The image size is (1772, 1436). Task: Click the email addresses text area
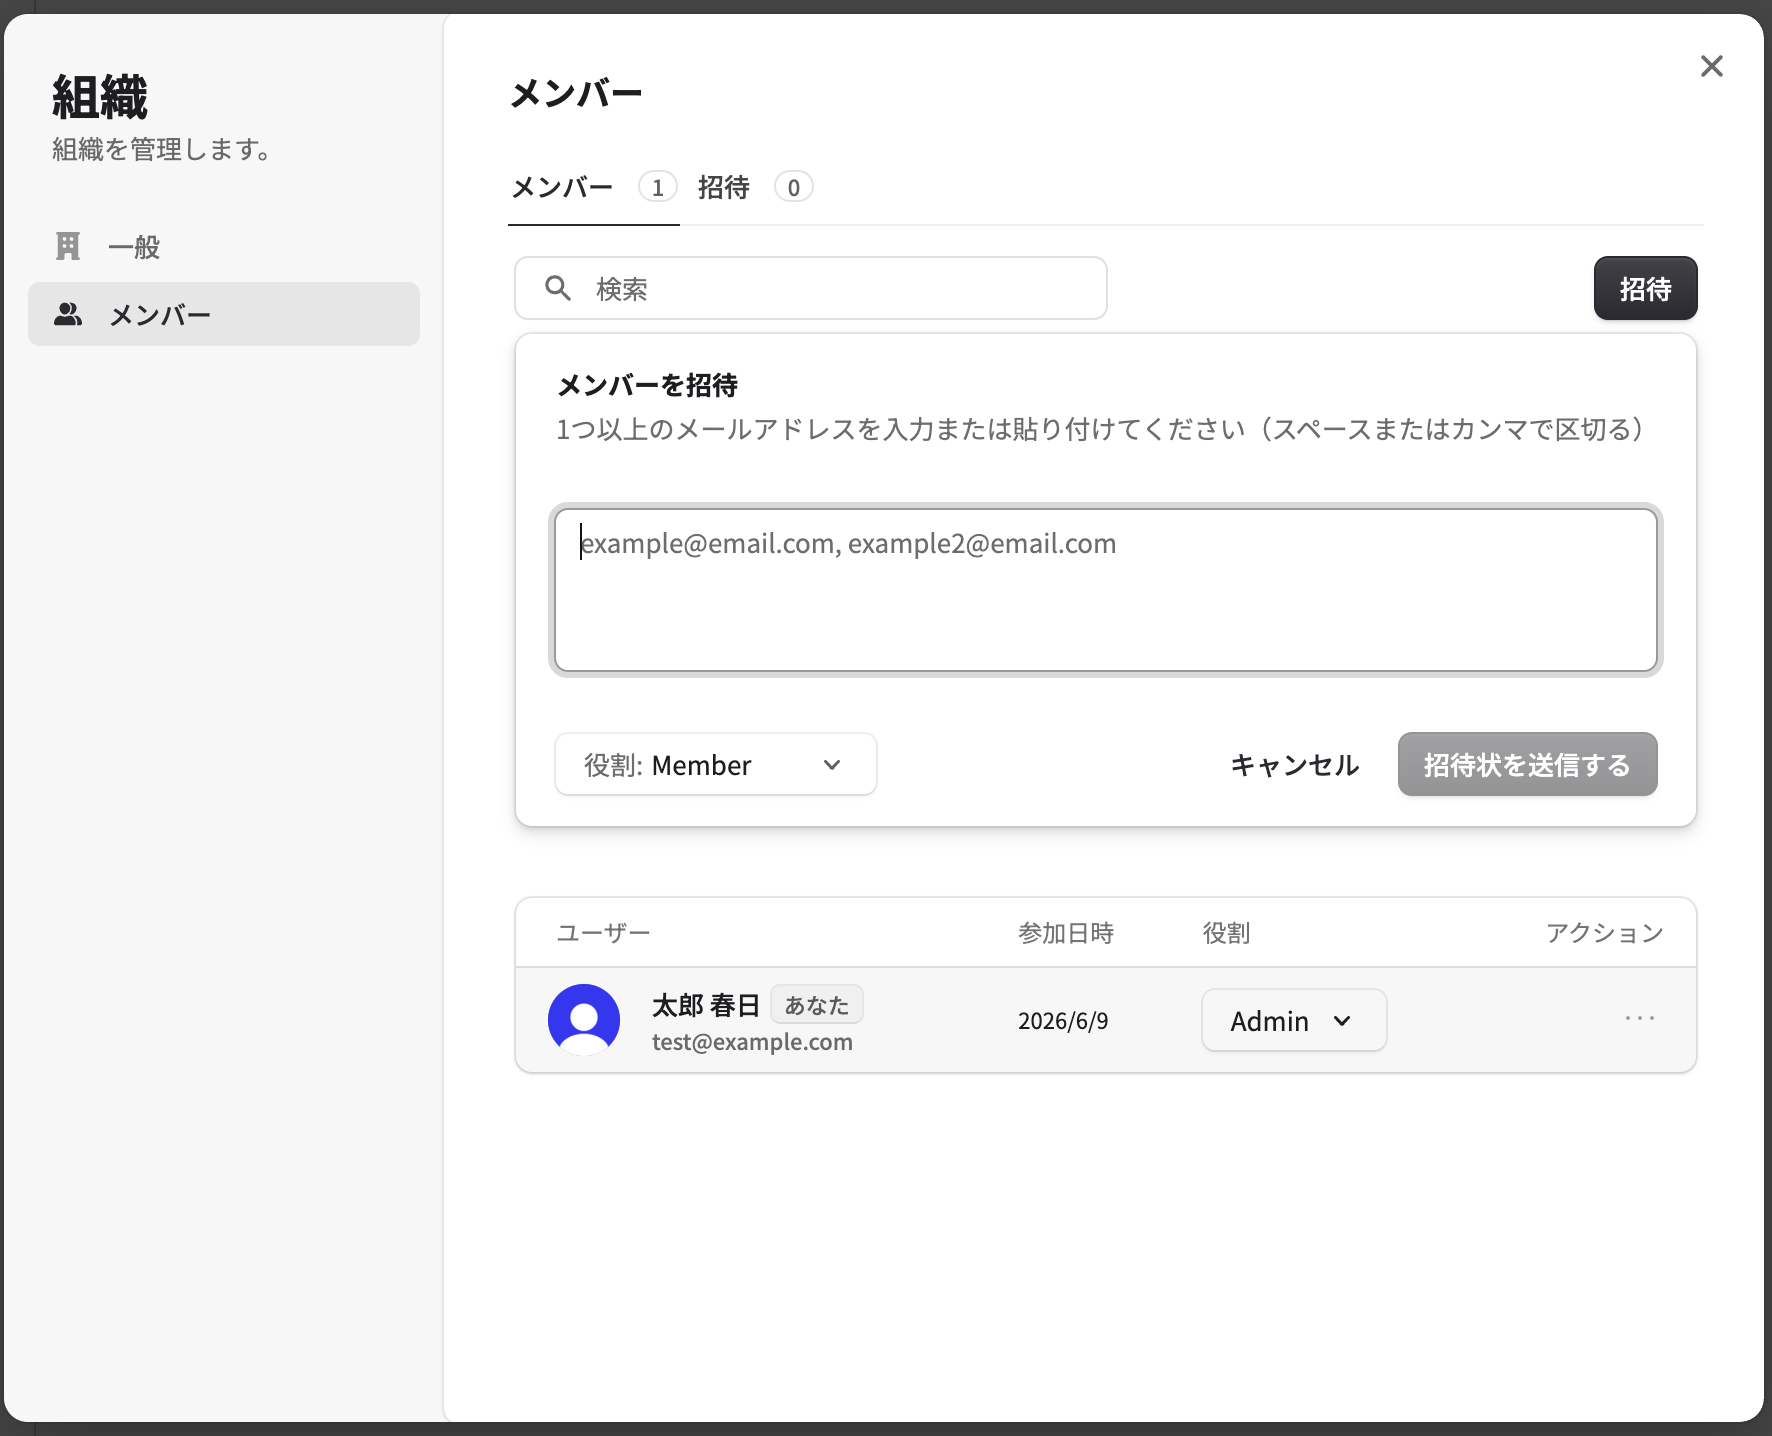(1106, 590)
